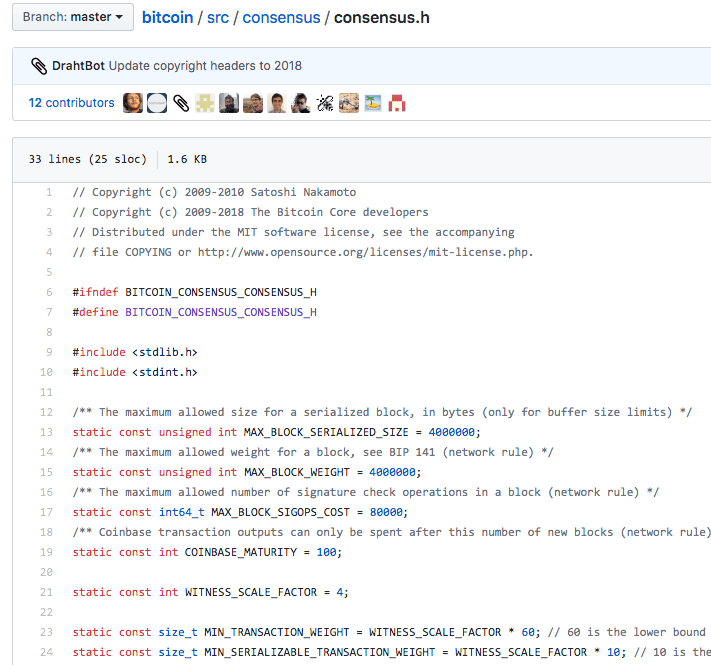Screen dimensions: 711x665
Task: Click the paperclip contributor avatar in contributors row
Action: pyautogui.click(x=181, y=103)
